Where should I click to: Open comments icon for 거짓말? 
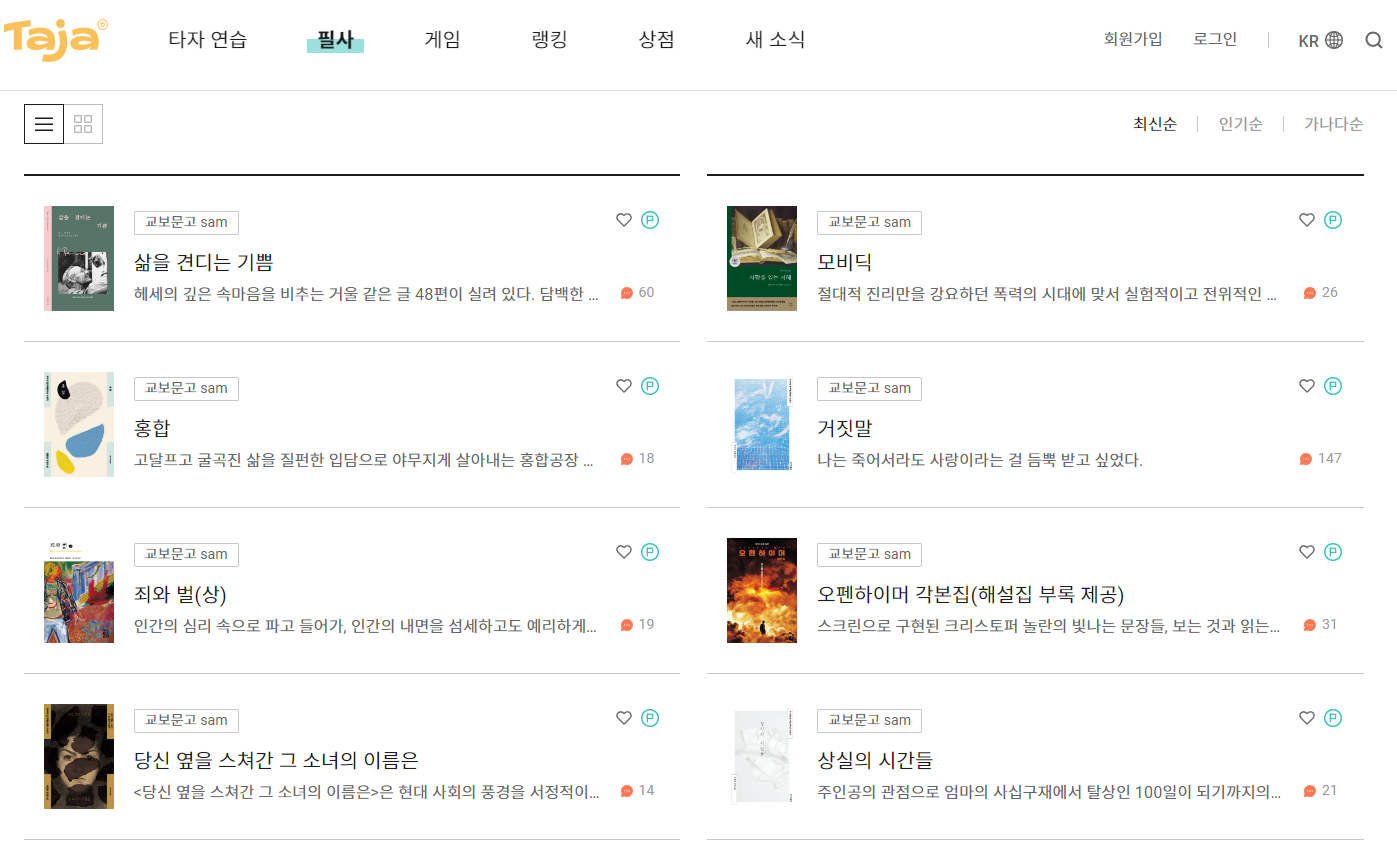[1306, 459]
